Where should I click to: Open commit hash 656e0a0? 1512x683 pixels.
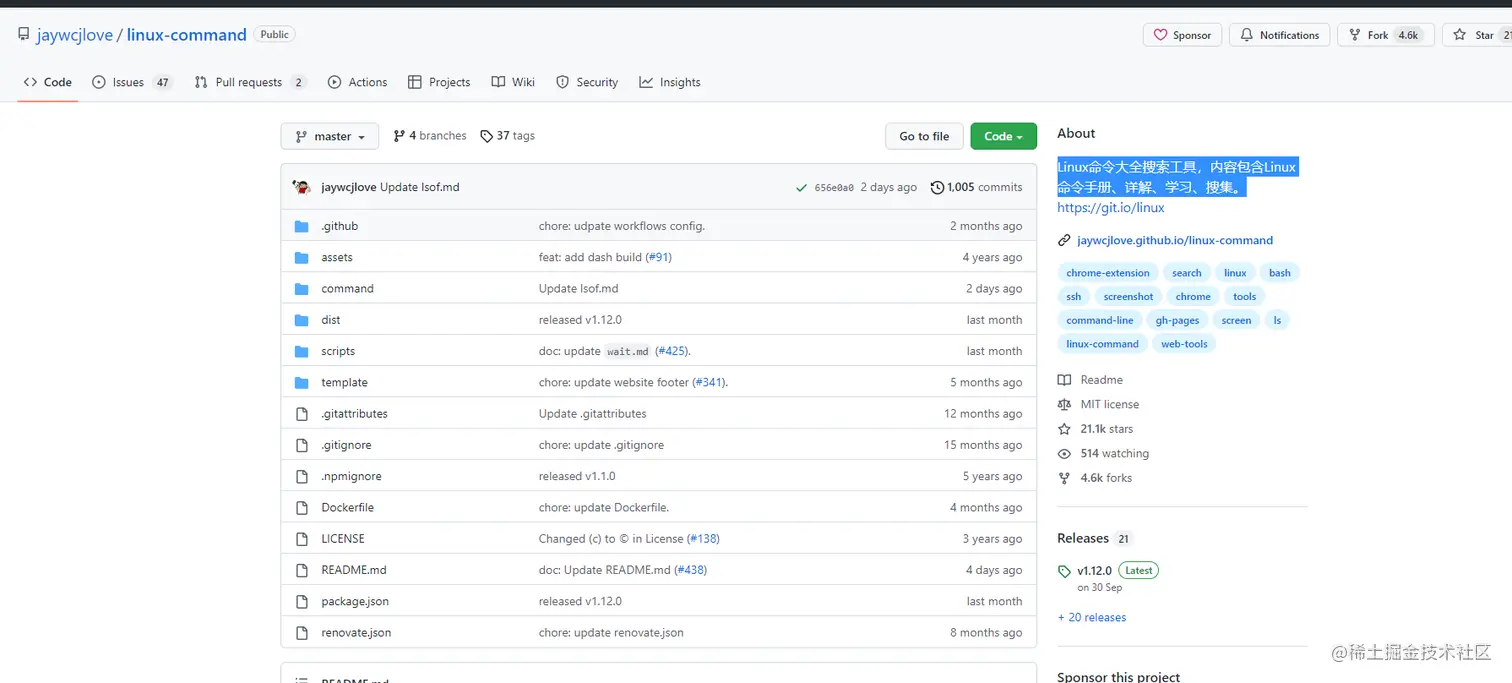[834, 188]
